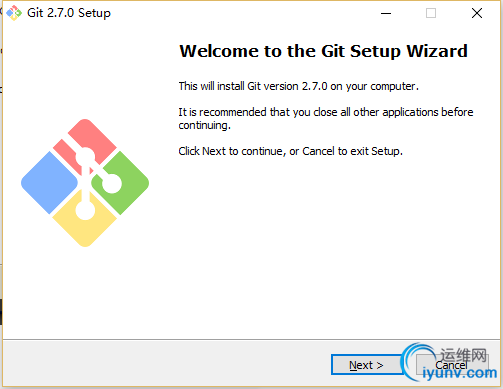Image resolution: width=503 pixels, height=389 pixels.
Task: Click the Cancel button
Action: [452, 365]
